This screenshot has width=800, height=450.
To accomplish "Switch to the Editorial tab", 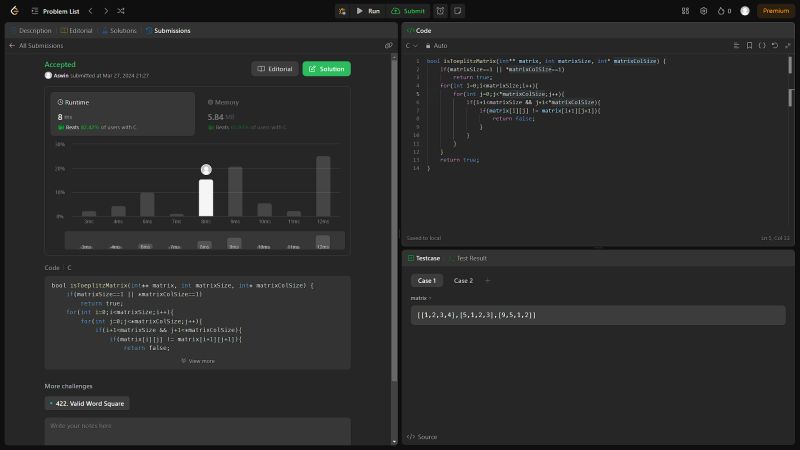I will (77, 31).
